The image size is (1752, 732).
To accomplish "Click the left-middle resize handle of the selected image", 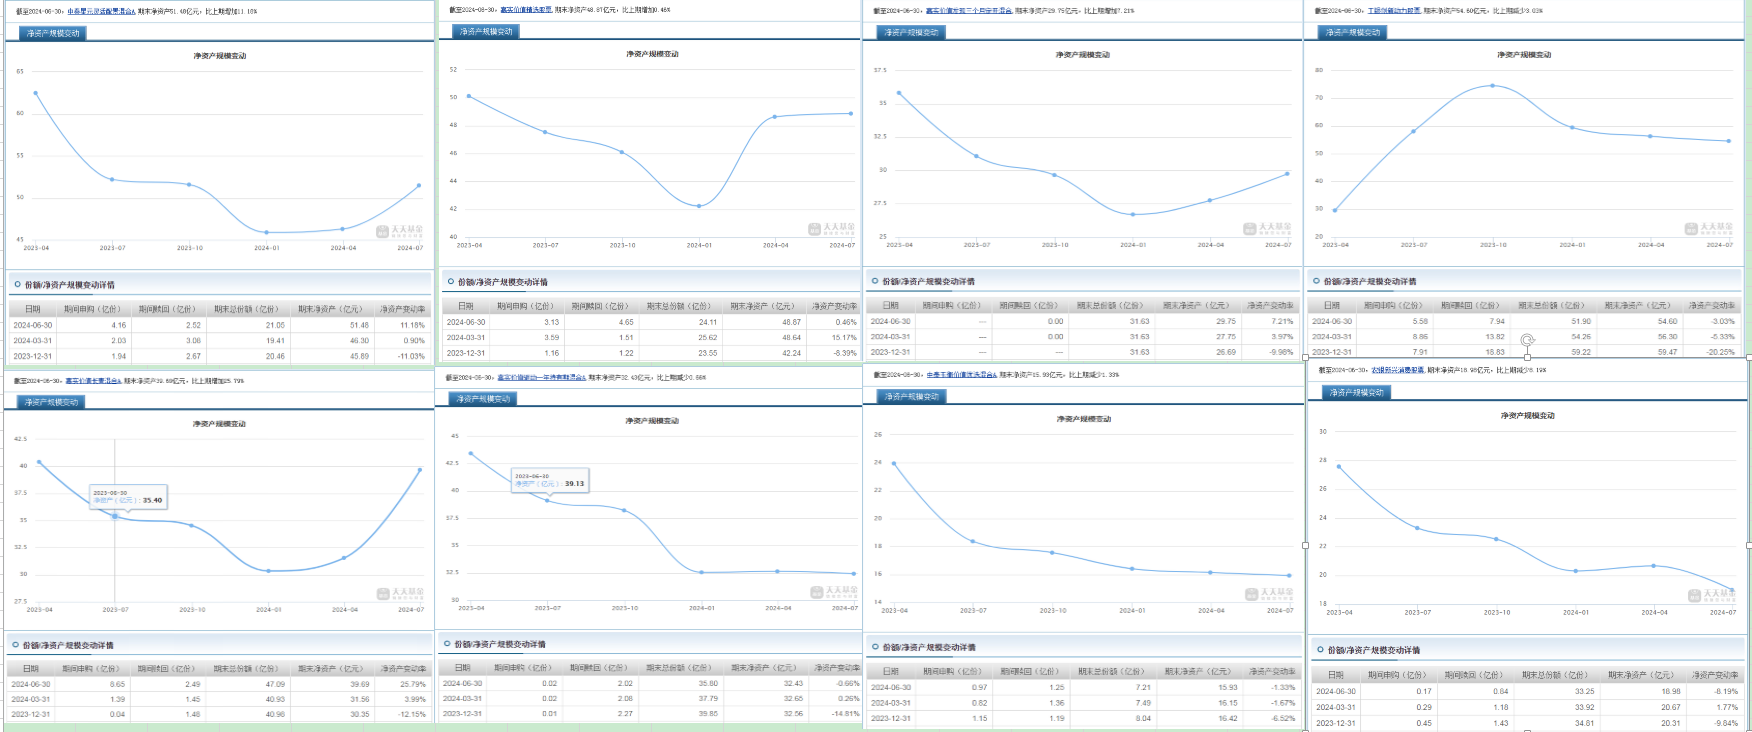I will tap(1305, 545).
